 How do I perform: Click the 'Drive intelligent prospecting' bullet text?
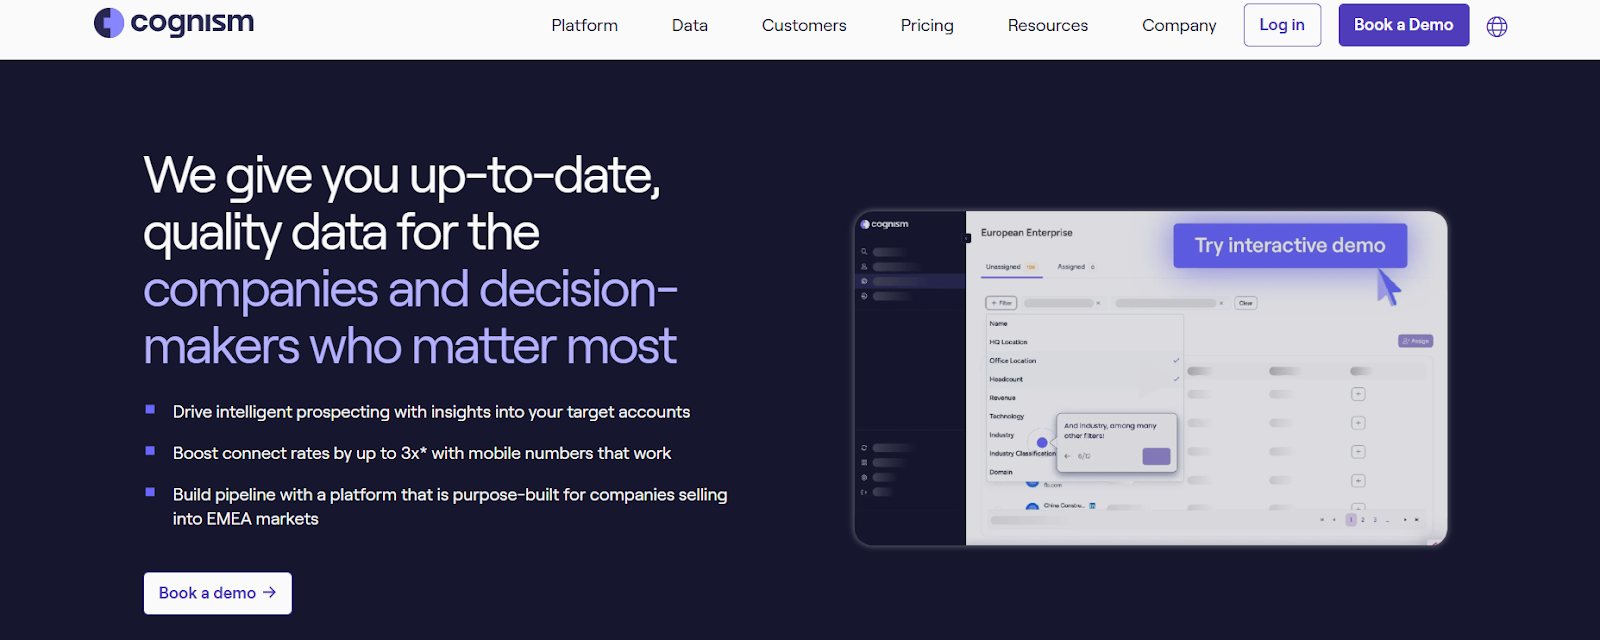coord(431,412)
